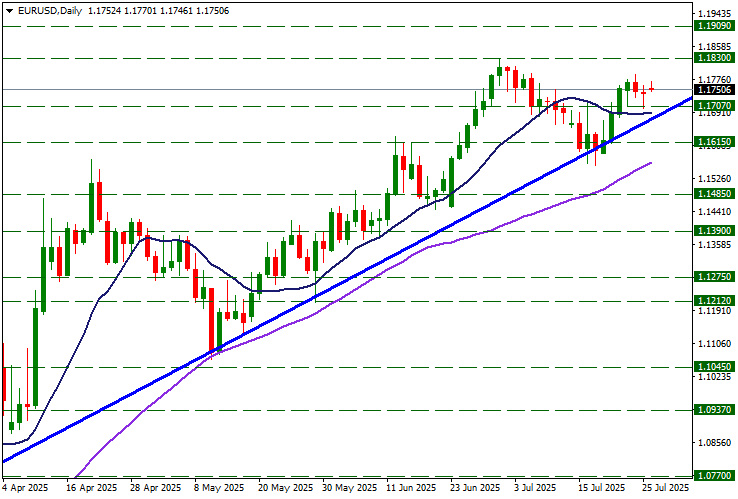The height and width of the screenshot is (499, 738).
Task: Select the 1.17070 price level label
Action: (x=714, y=106)
